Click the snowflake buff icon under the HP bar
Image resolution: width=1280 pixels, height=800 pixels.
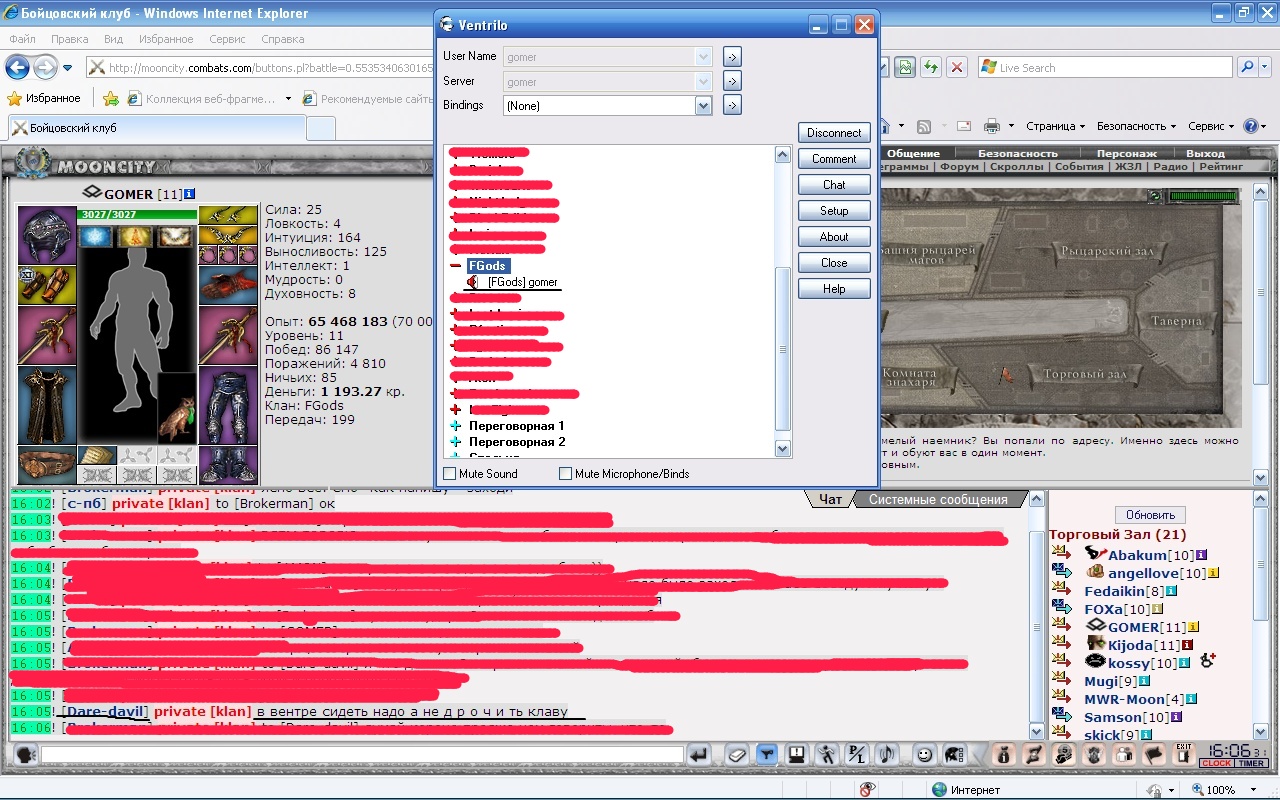pos(98,236)
